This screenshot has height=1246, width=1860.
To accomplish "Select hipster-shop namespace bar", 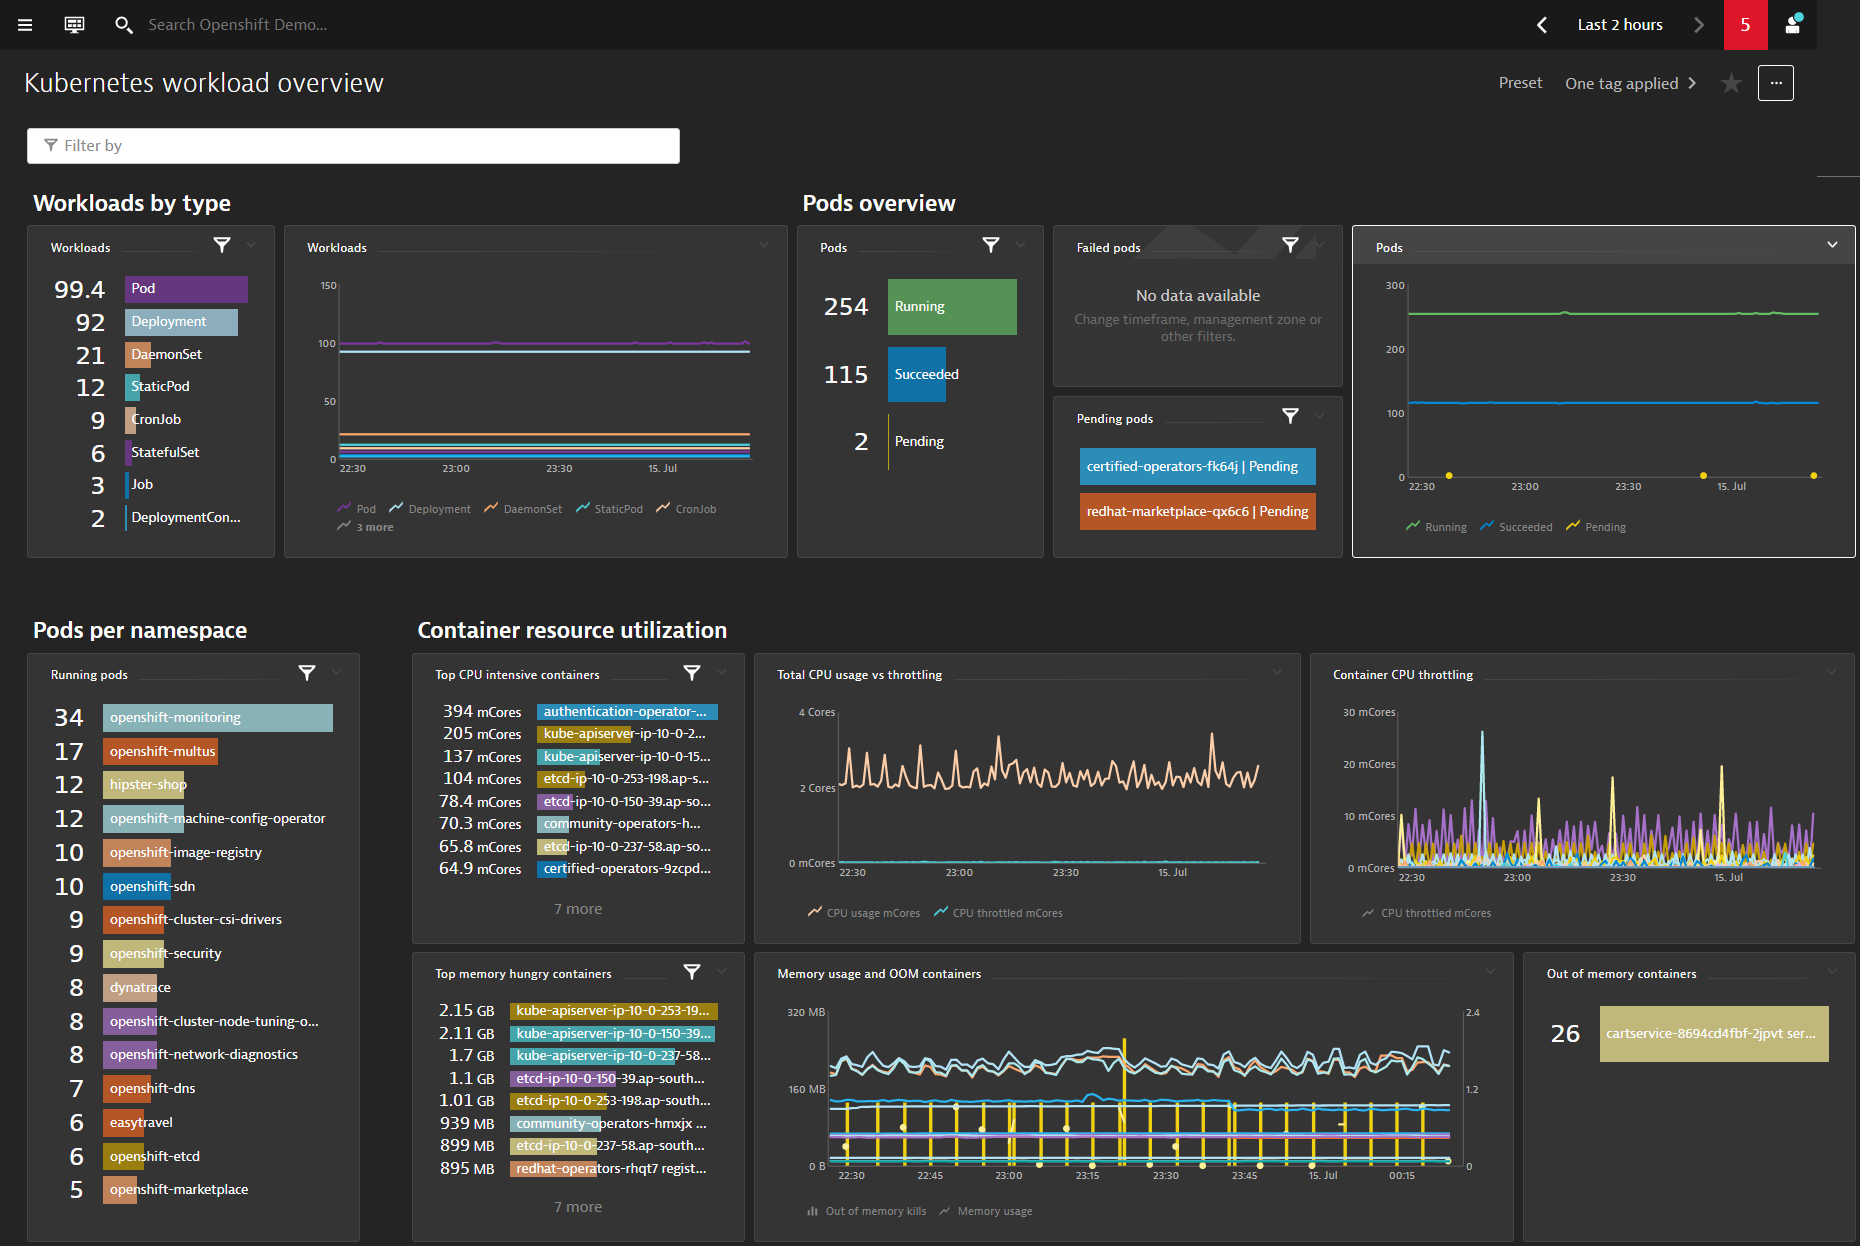I will click(144, 785).
